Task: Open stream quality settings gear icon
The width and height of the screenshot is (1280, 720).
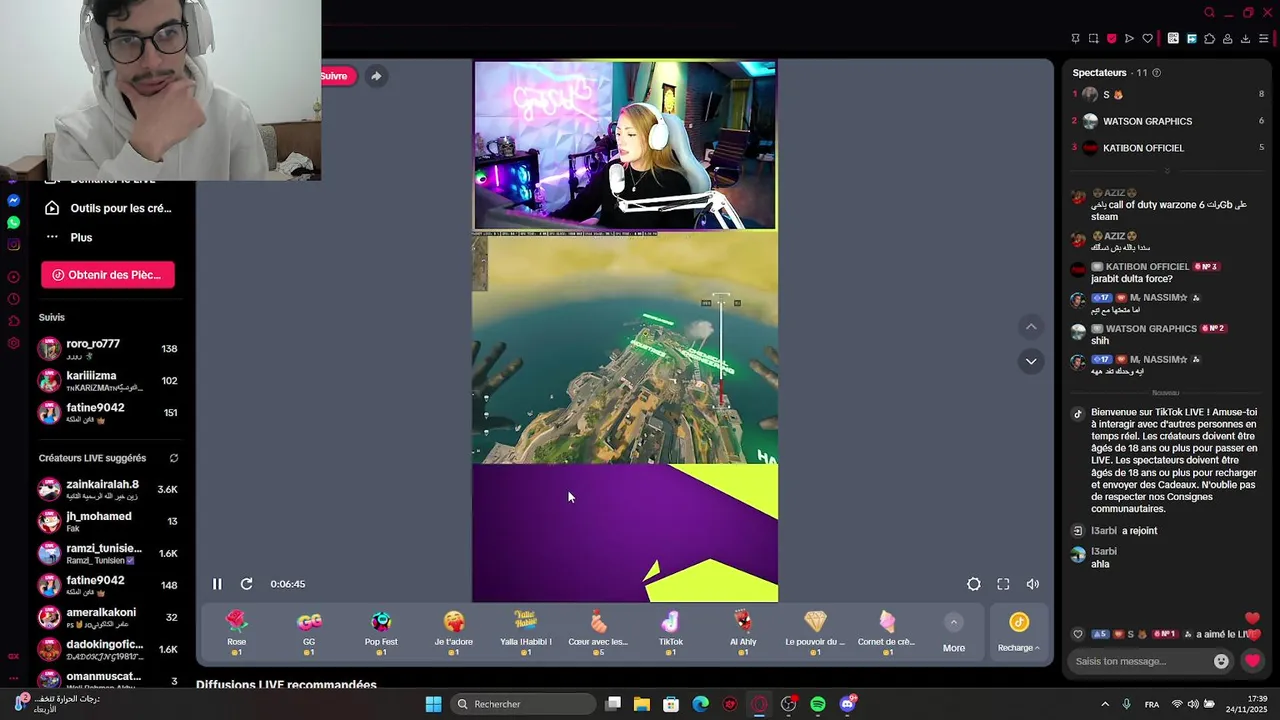Action: [x=974, y=584]
